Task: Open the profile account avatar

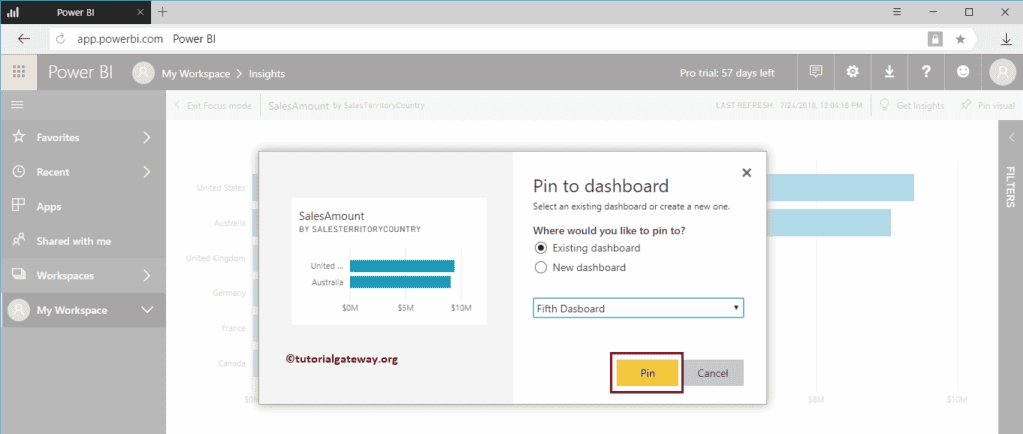Action: [x=1003, y=72]
